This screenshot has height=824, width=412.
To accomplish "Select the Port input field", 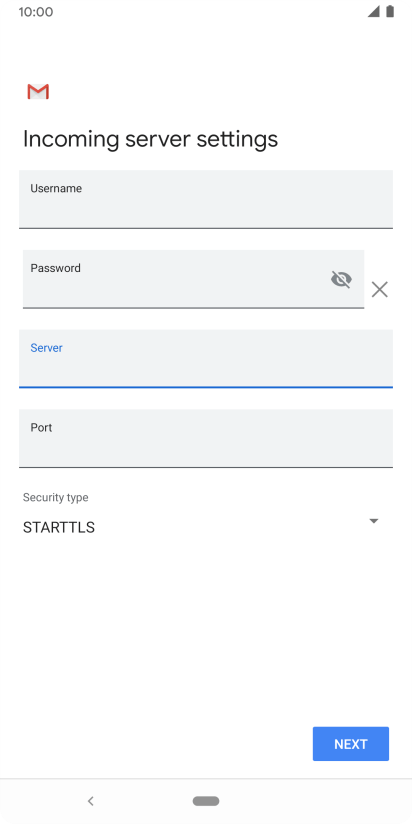I will coord(206,438).
